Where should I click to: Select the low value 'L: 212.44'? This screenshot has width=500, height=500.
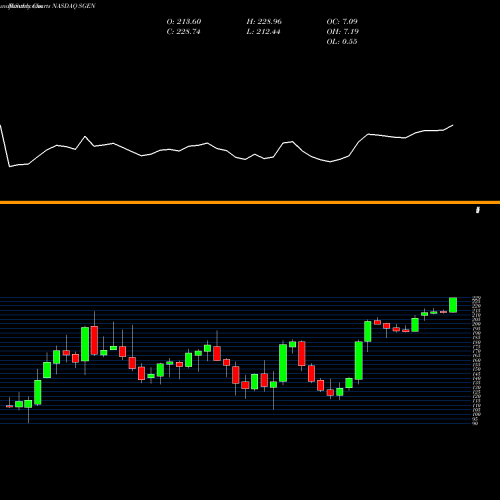(x=263, y=32)
